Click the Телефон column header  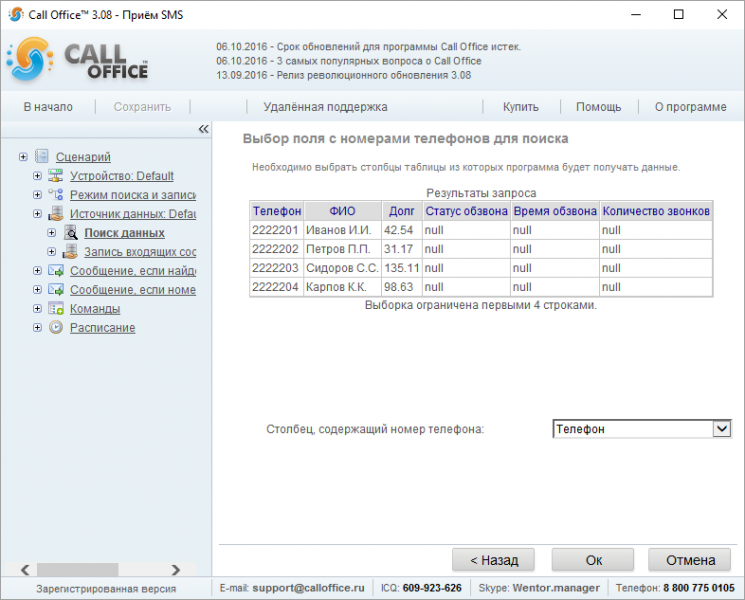(x=277, y=211)
